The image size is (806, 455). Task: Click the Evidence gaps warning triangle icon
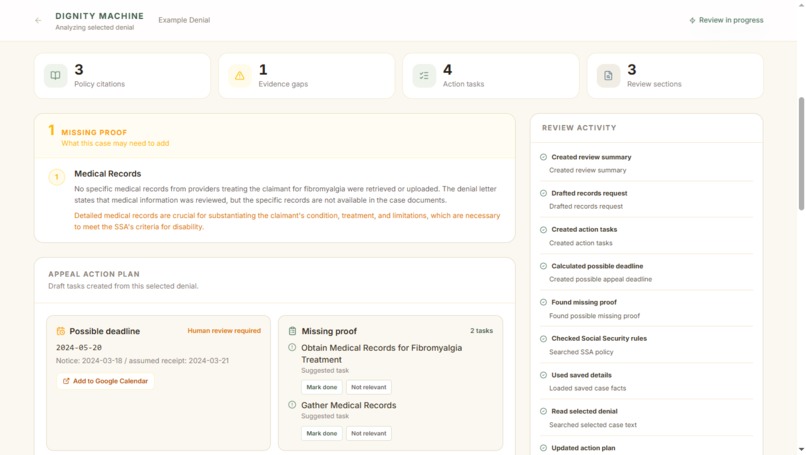click(x=240, y=76)
